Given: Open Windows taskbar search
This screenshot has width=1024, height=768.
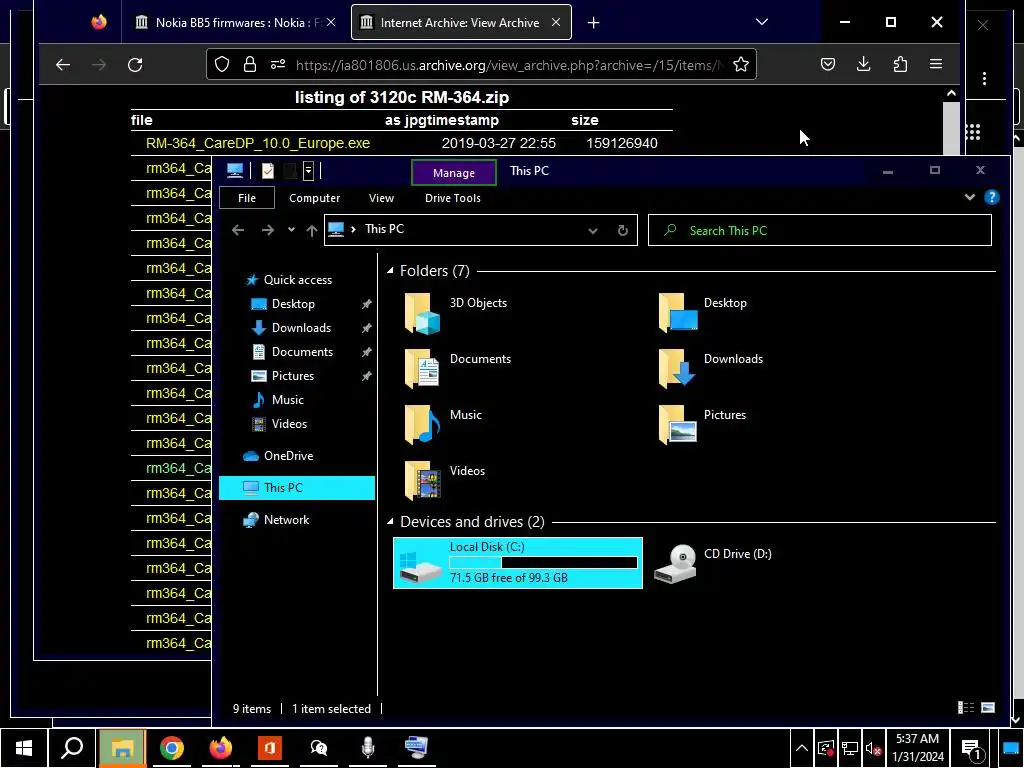Looking at the screenshot, I should [72, 748].
